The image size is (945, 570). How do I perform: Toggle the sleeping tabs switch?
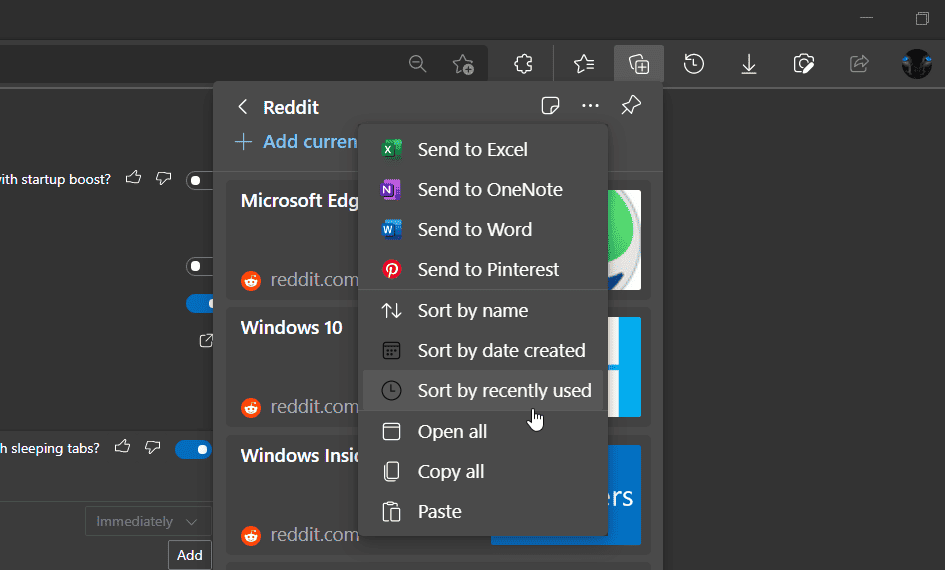point(193,449)
